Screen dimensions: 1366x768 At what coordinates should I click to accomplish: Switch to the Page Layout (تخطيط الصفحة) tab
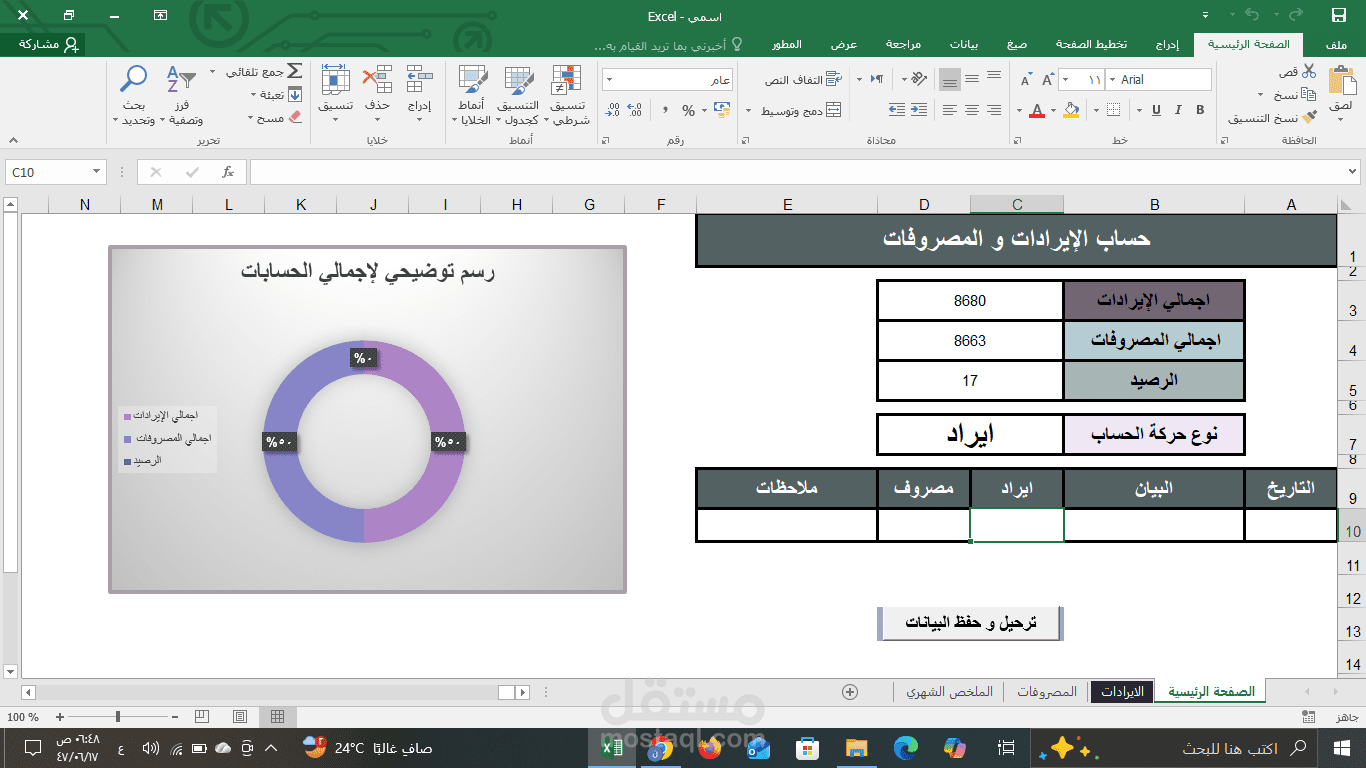(x=1092, y=45)
